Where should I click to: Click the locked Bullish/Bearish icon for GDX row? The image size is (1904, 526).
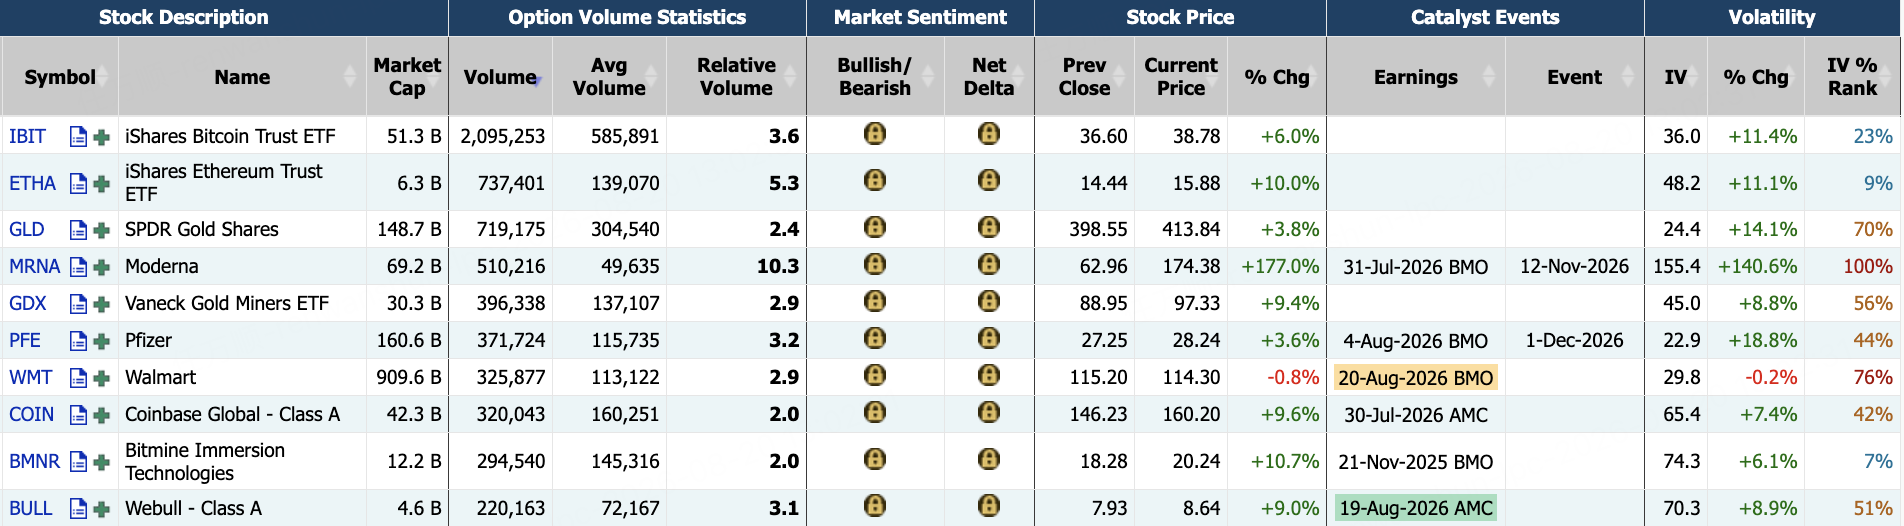click(x=875, y=301)
